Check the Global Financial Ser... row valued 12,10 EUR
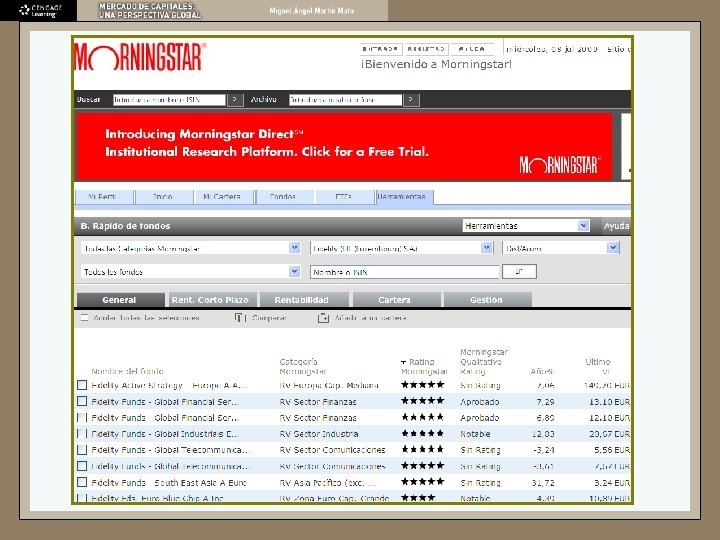The height and width of the screenshot is (540, 720). click(82, 417)
